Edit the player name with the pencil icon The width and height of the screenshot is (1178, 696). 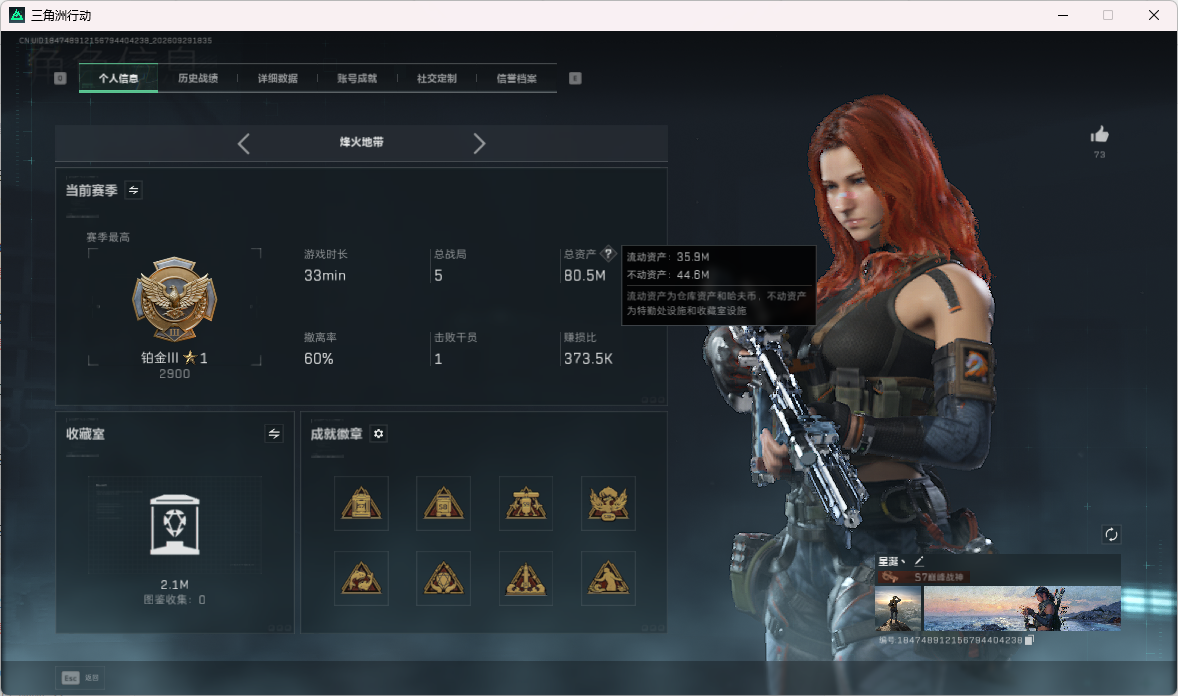(x=919, y=561)
